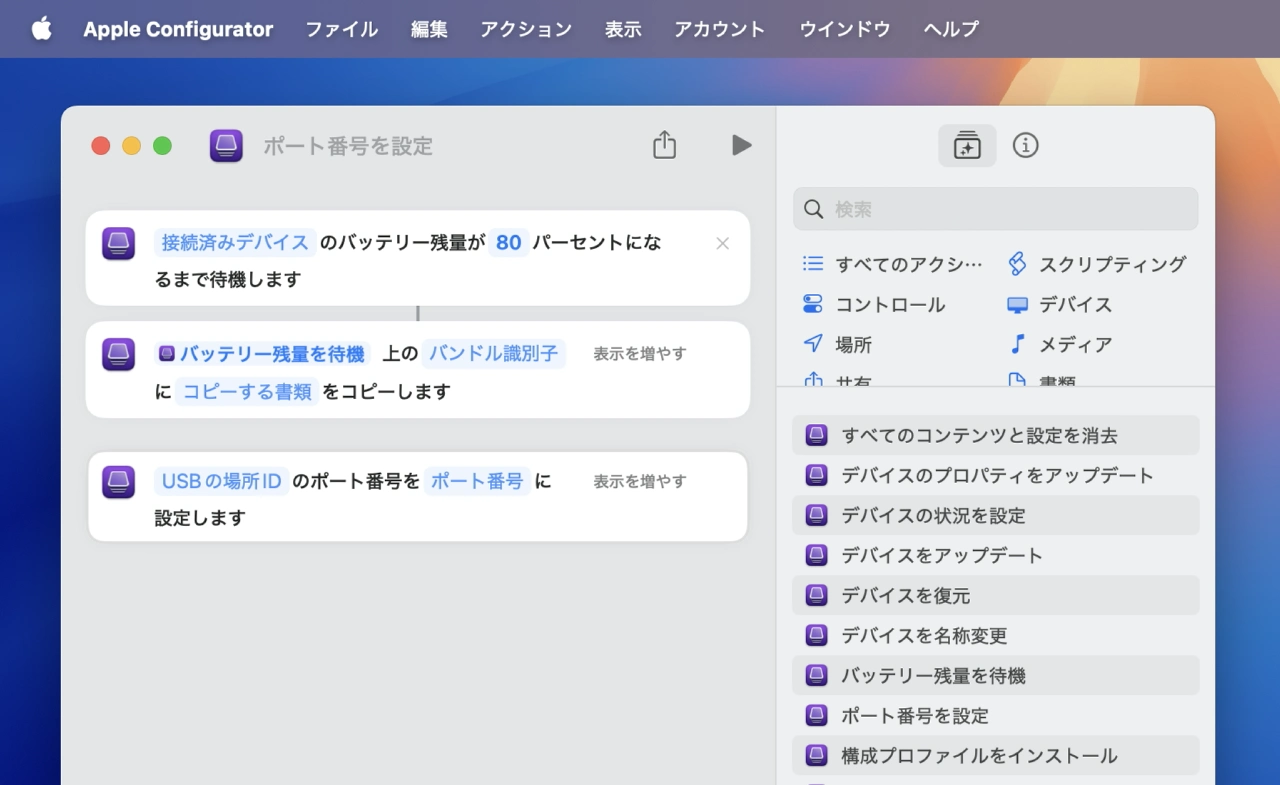
Task: Edit the 80 percent value field
Action: pyautogui.click(x=508, y=242)
